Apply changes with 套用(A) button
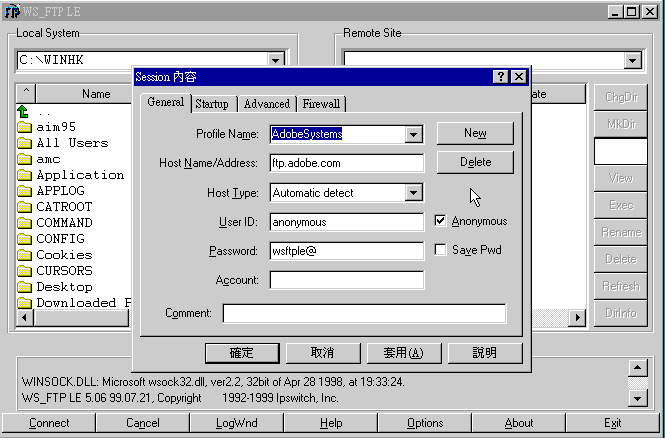Screen dimensions: 665x438 click(403, 353)
